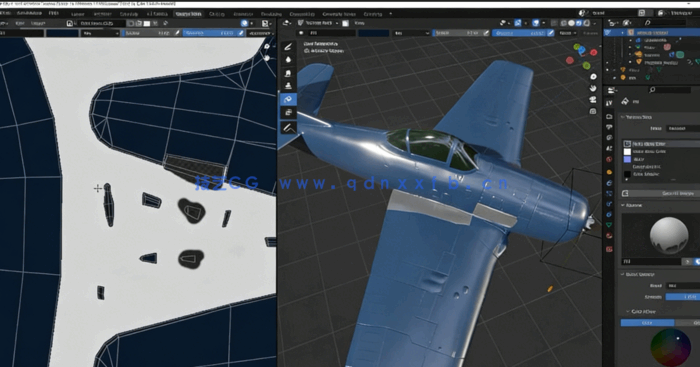Click the Save All Images button
Image resolution: width=700 pixels, height=367 pixels.
pos(660,193)
